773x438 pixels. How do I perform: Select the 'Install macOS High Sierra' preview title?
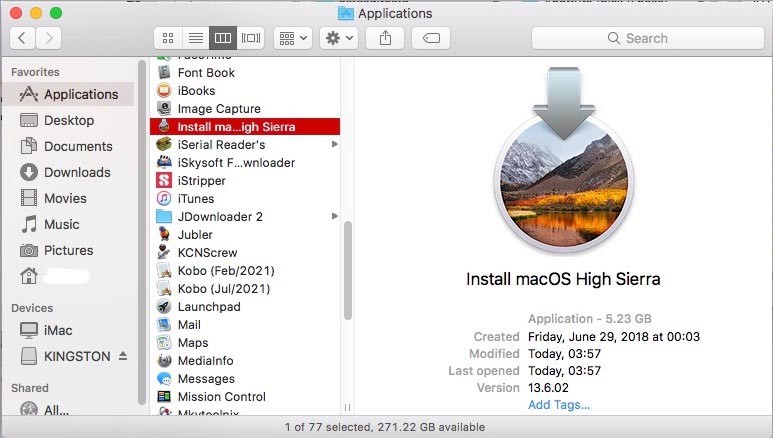tap(563, 279)
